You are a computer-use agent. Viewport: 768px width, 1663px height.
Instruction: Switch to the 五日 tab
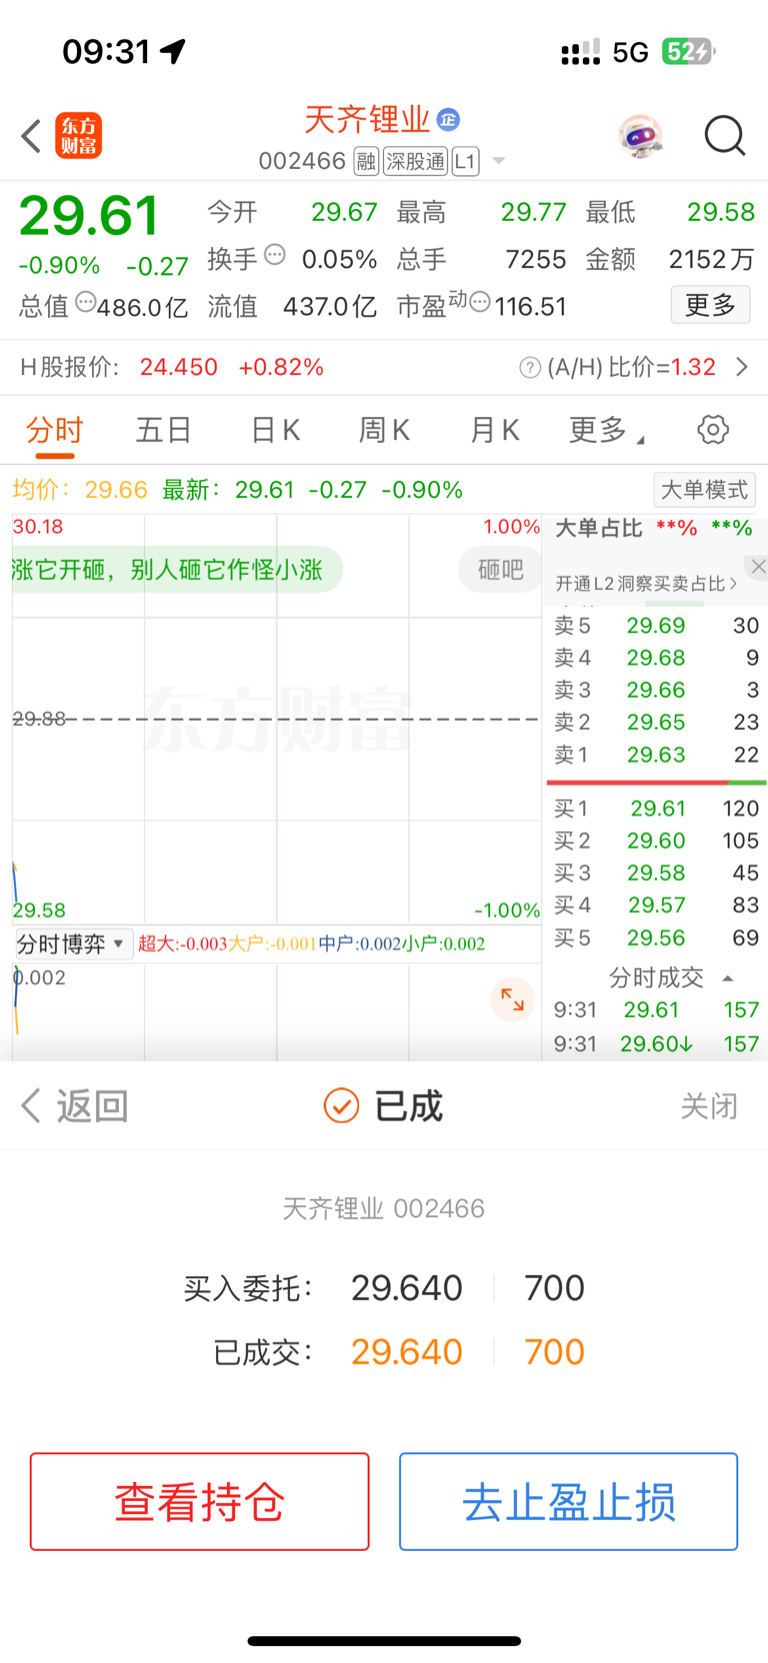(x=164, y=431)
